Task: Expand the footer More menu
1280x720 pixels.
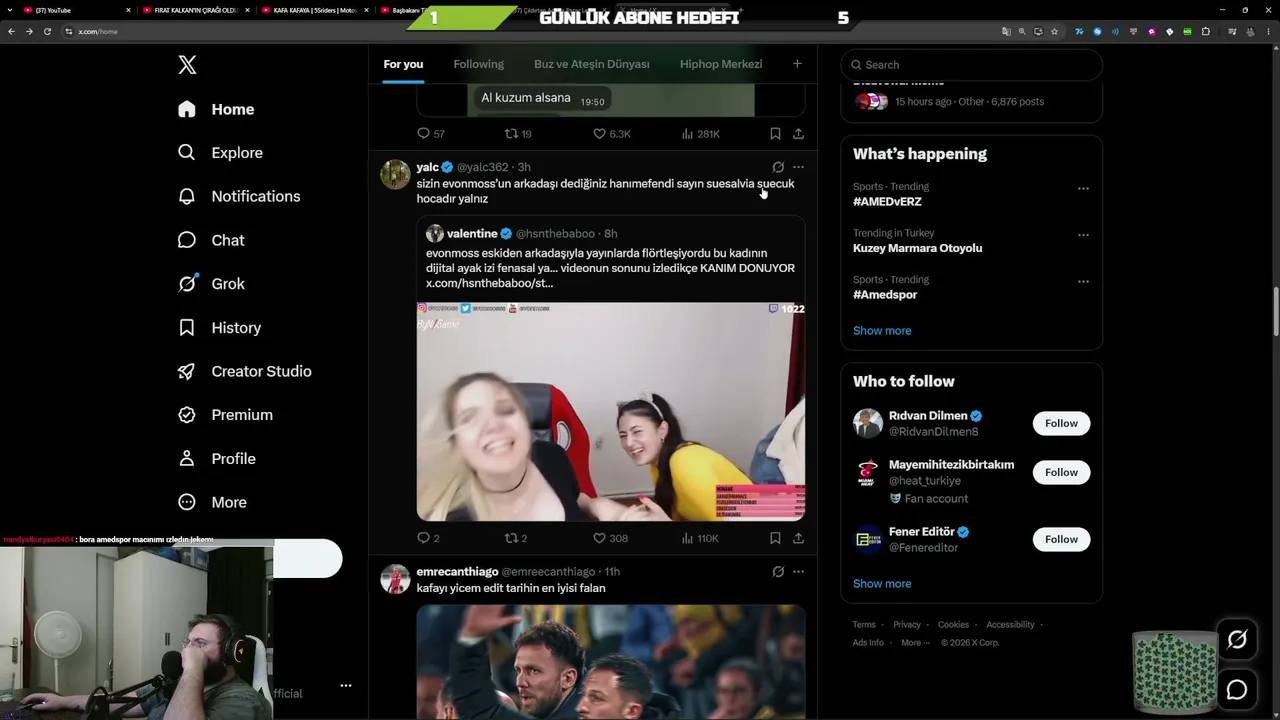Action: coord(915,643)
